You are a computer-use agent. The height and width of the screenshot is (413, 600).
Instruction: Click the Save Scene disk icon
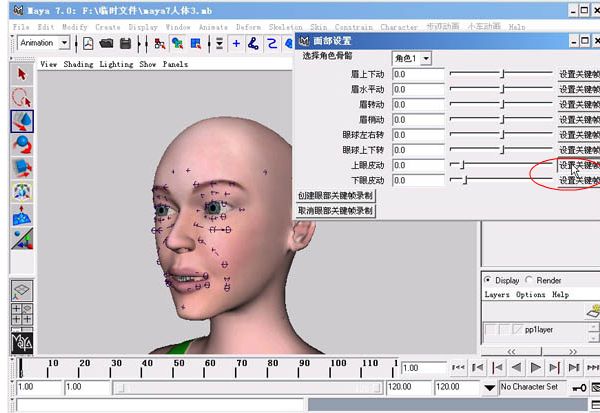tap(125, 43)
